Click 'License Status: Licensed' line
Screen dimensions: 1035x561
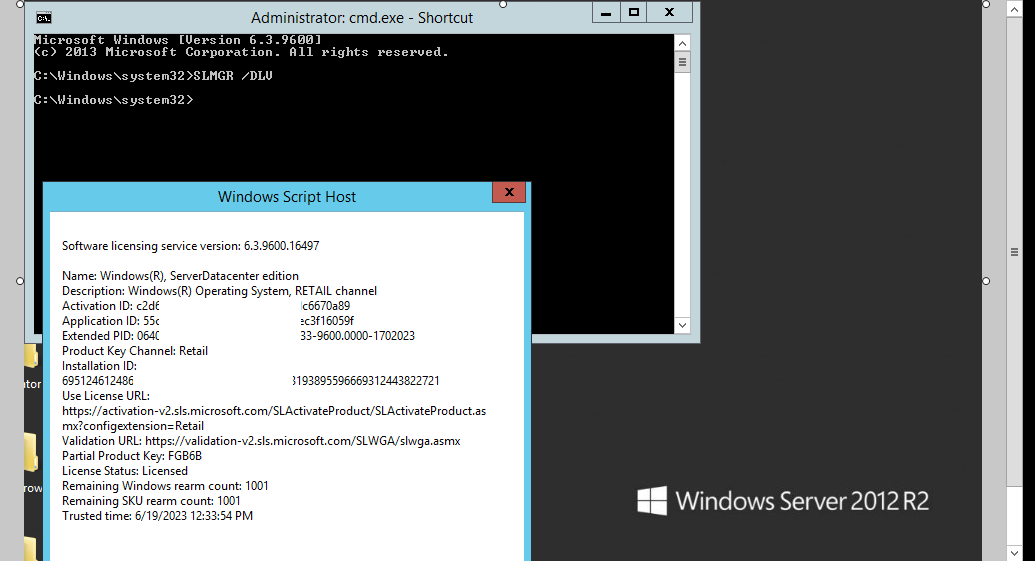[125, 471]
